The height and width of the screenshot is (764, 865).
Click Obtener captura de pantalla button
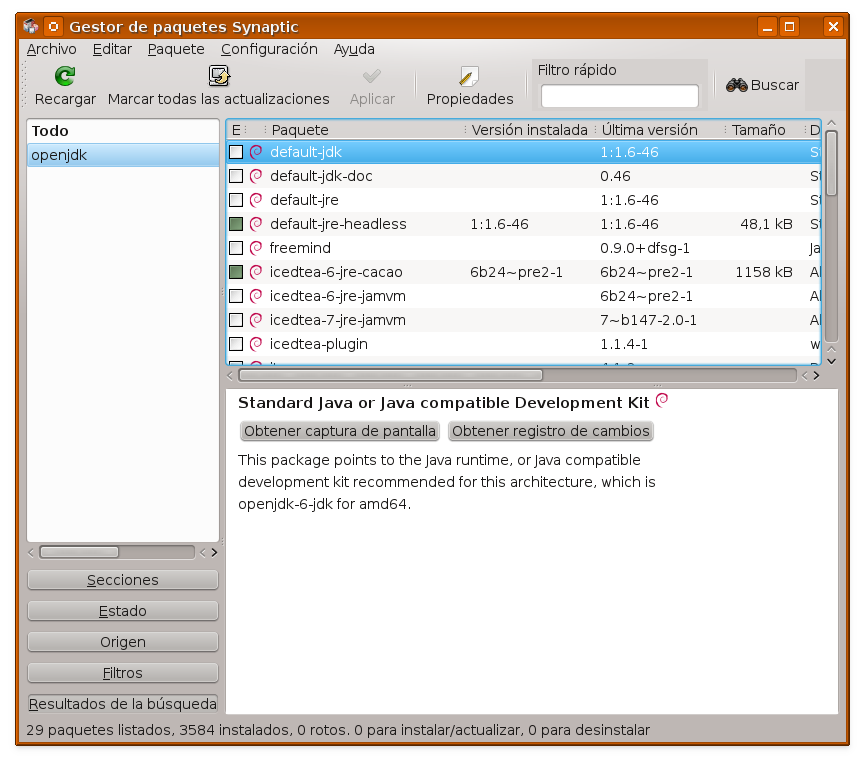coord(340,431)
